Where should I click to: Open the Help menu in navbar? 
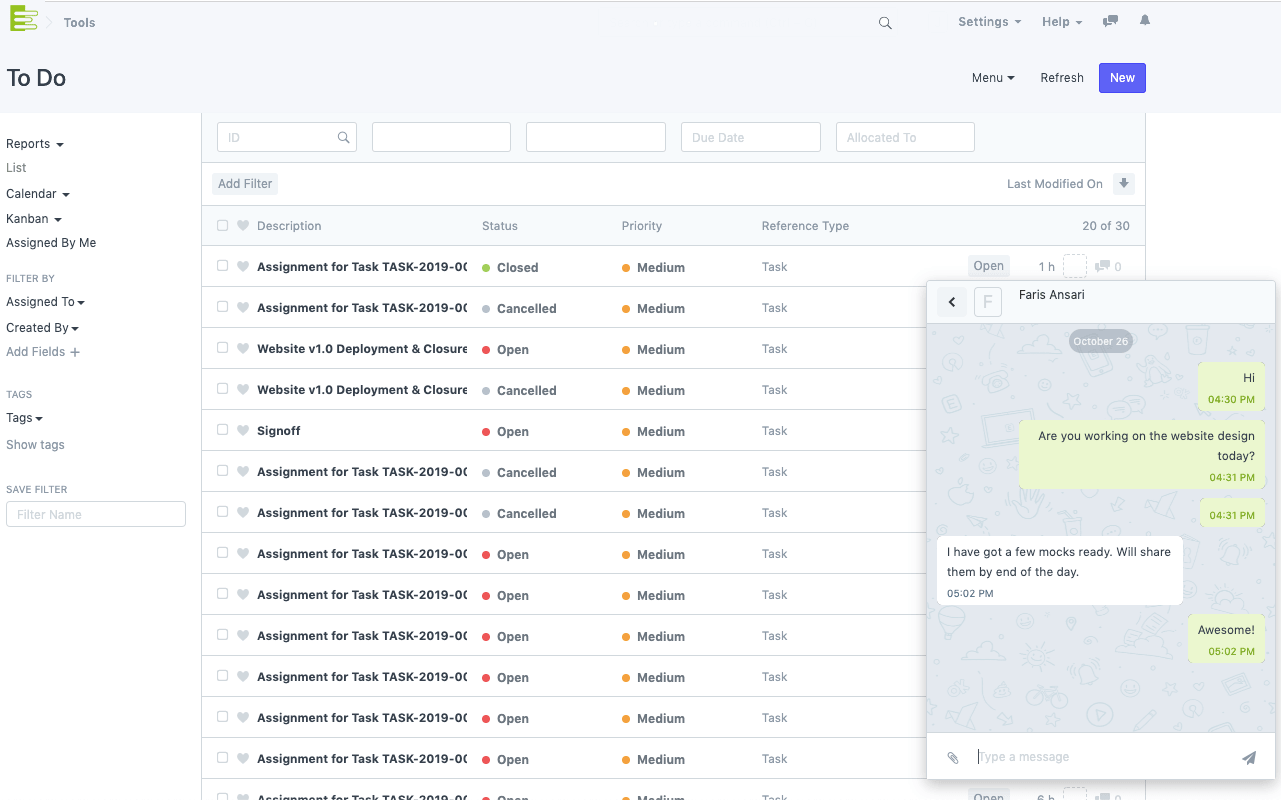click(1061, 22)
